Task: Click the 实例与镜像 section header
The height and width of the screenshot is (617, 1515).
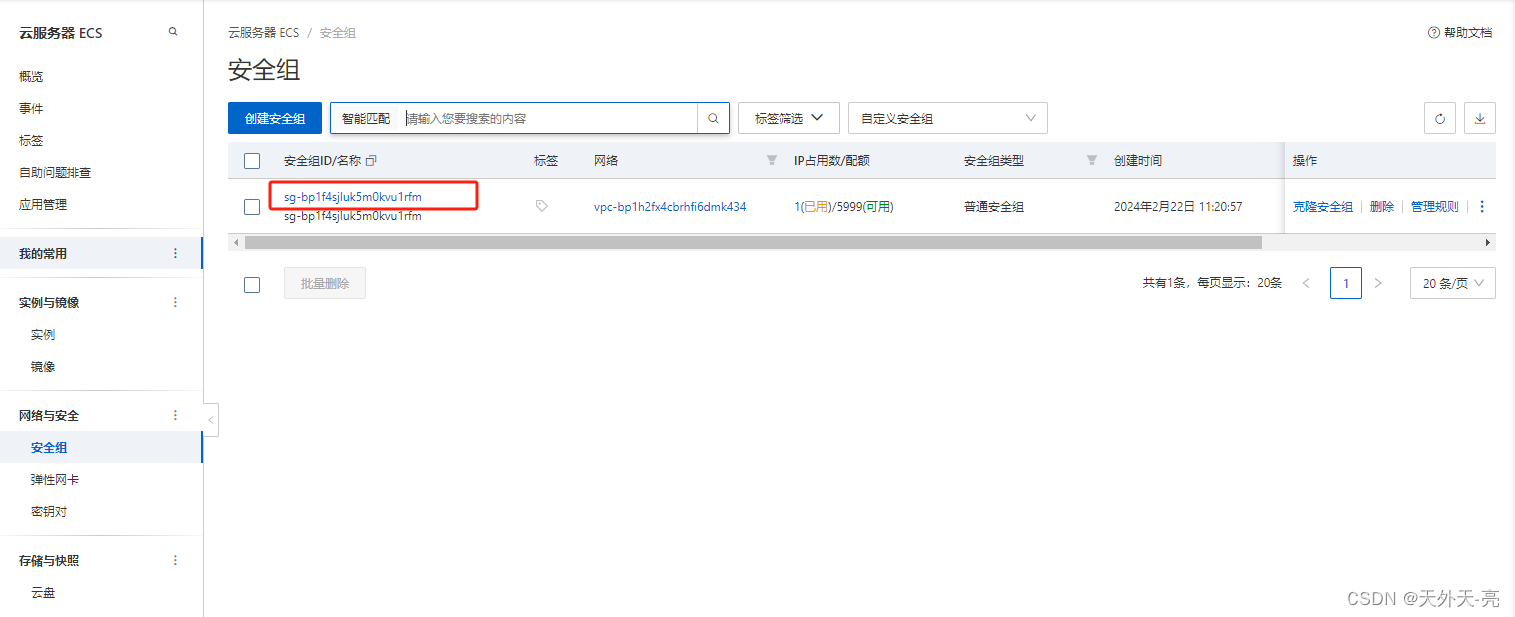Action: coord(49,303)
